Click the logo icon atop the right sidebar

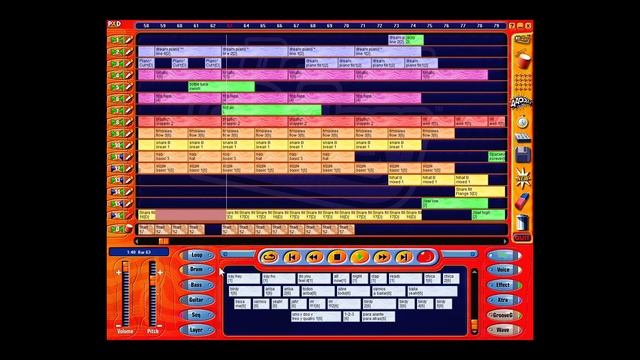pyautogui.click(x=522, y=40)
